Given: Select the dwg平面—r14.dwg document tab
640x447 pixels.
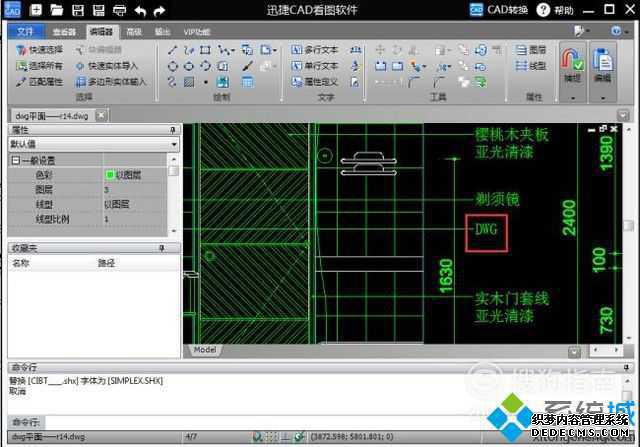Looking at the screenshot, I should click(52, 116).
